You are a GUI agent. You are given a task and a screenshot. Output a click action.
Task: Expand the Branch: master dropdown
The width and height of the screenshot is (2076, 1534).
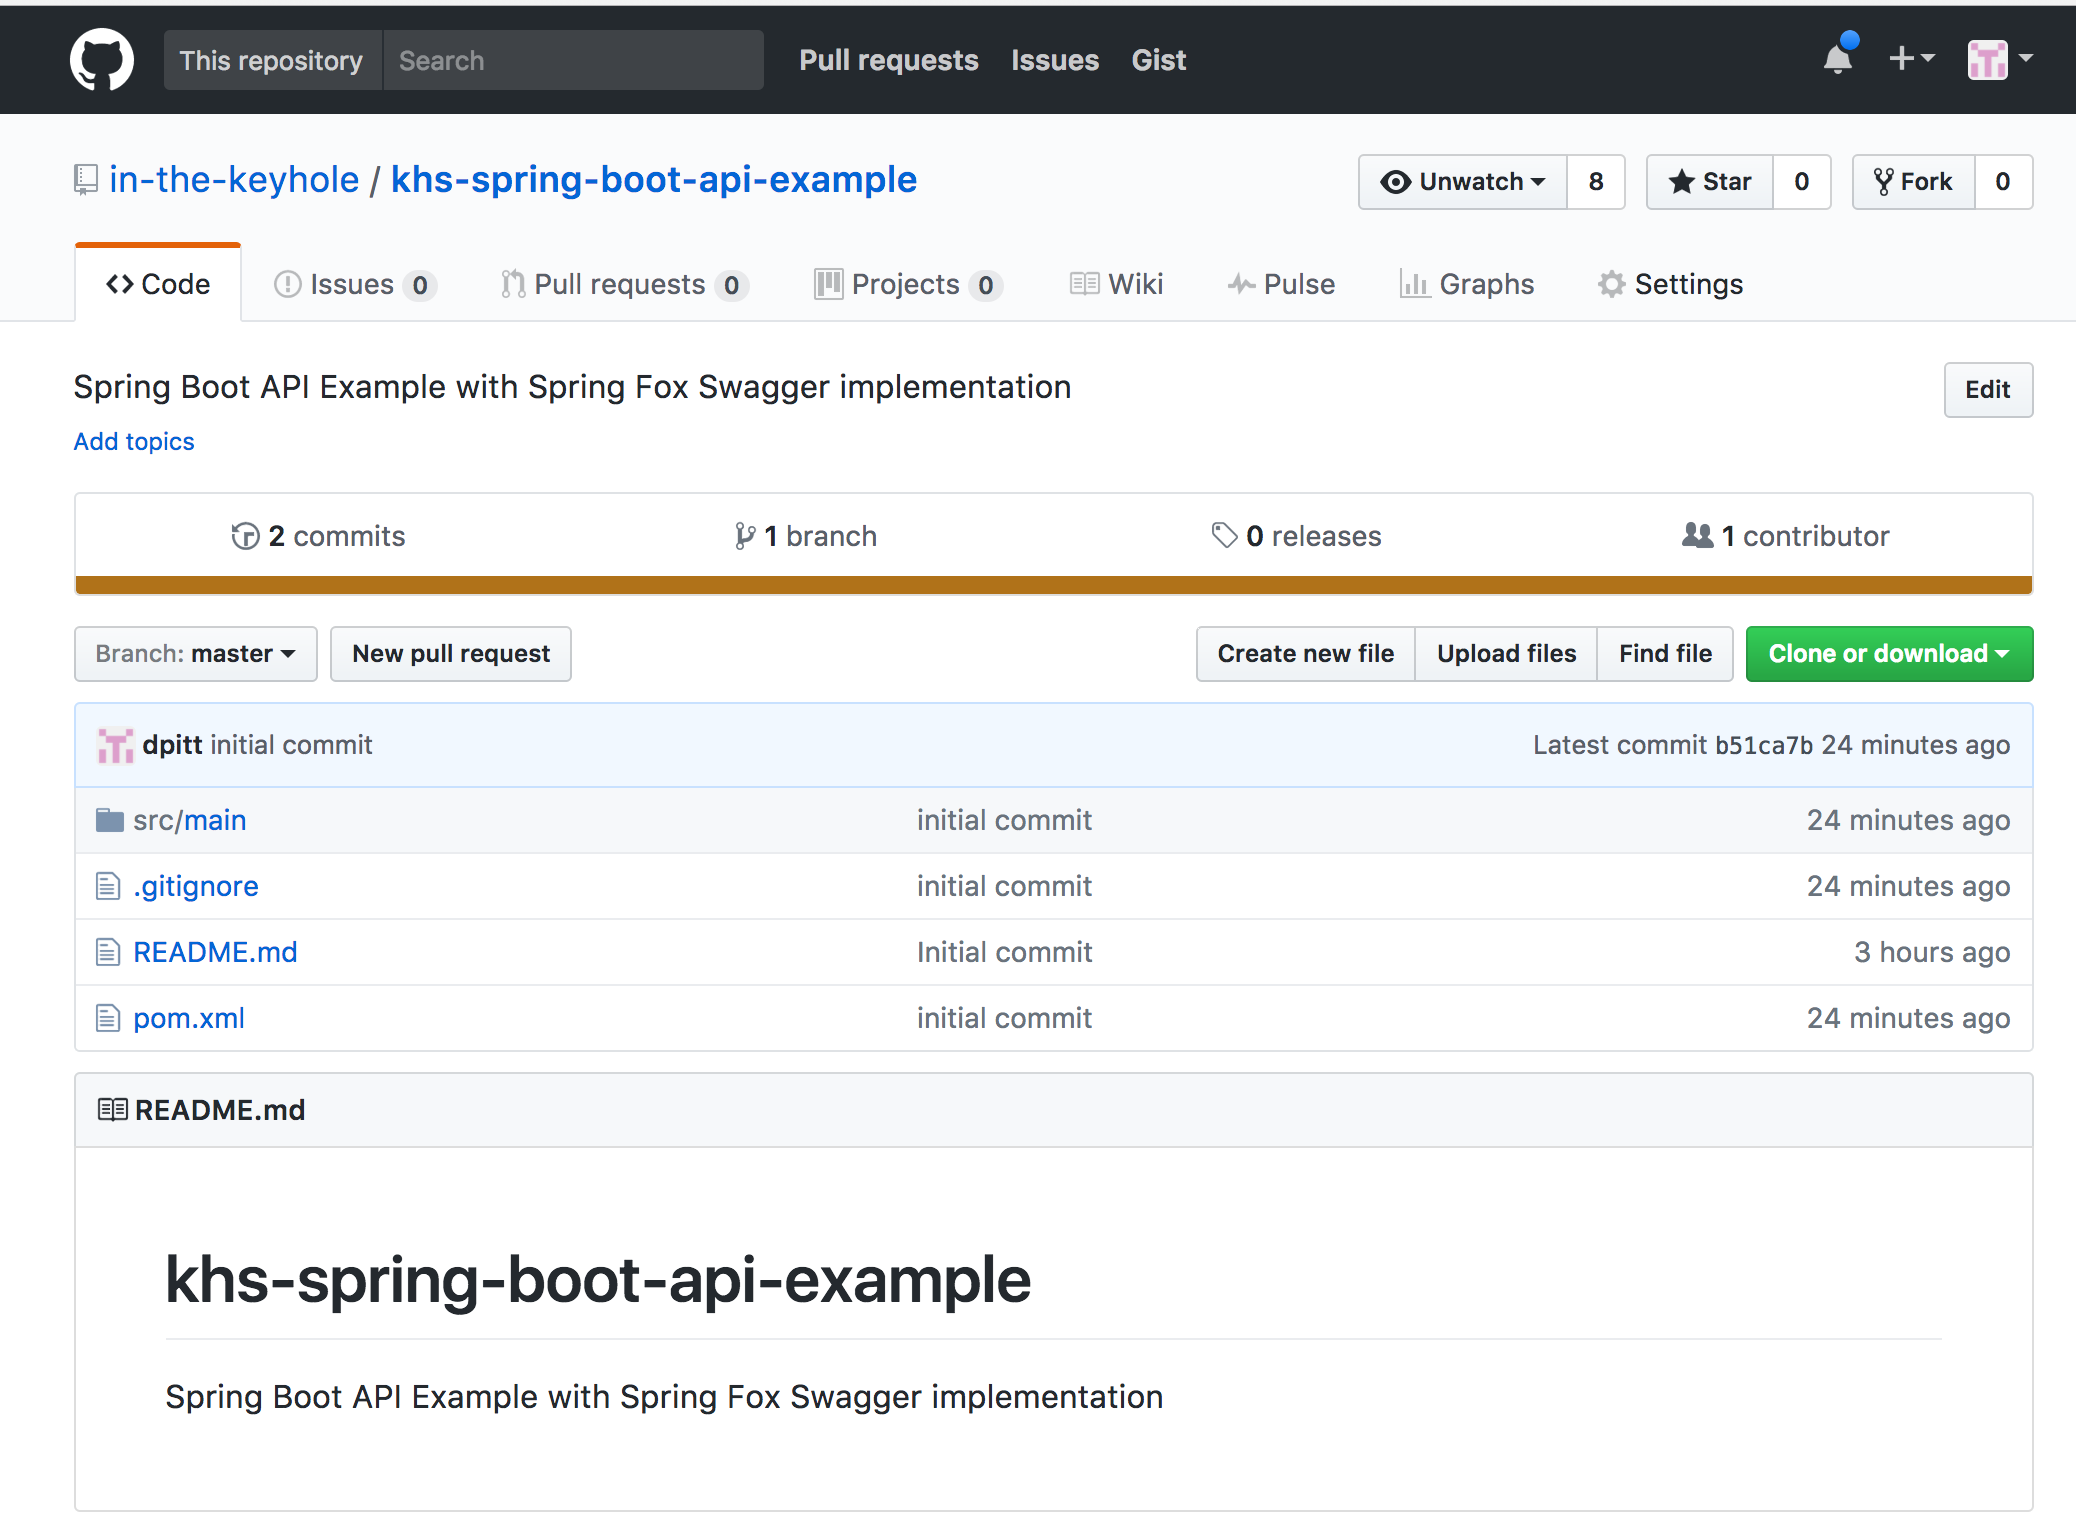click(x=196, y=654)
